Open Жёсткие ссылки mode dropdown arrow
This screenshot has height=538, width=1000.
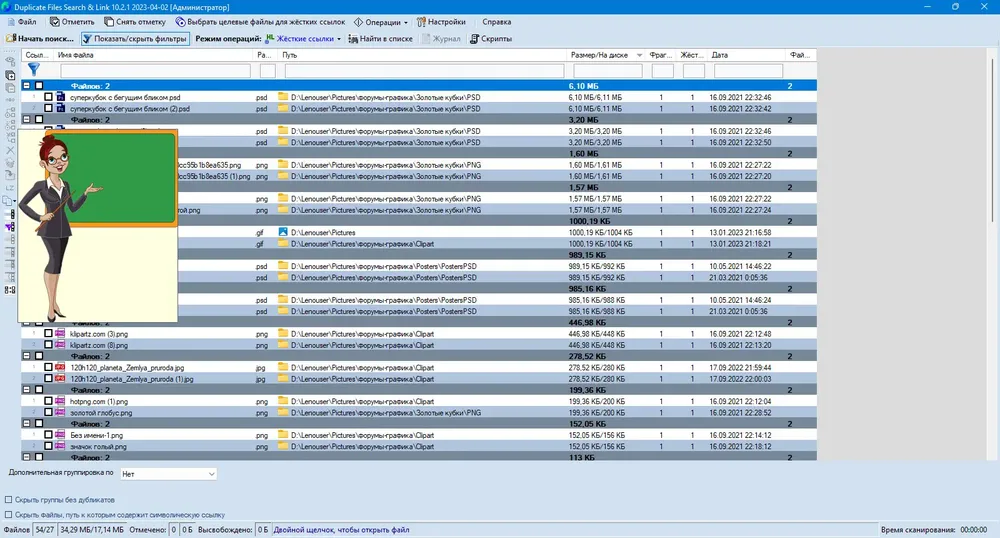click(x=339, y=39)
